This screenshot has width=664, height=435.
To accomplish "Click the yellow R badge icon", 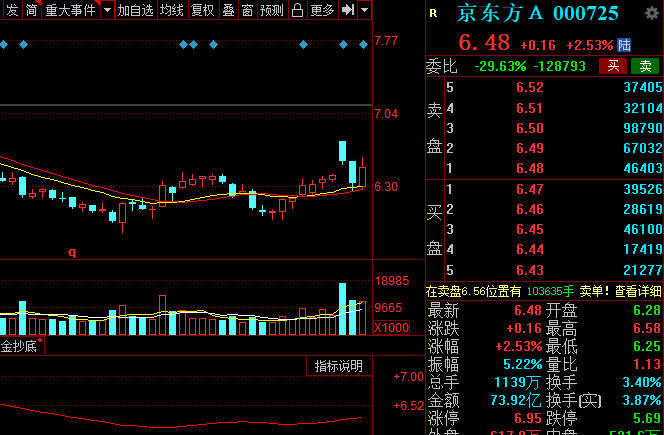I will click(x=433, y=14).
